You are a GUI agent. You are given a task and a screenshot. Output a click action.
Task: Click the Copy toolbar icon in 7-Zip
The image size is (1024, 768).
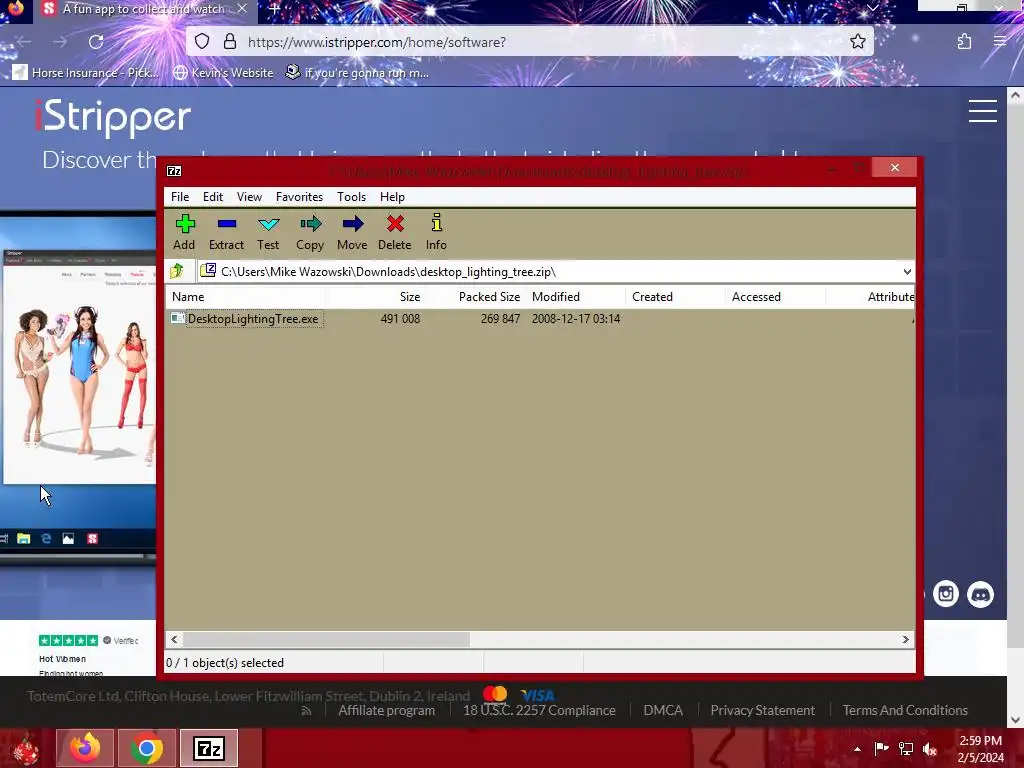310,232
